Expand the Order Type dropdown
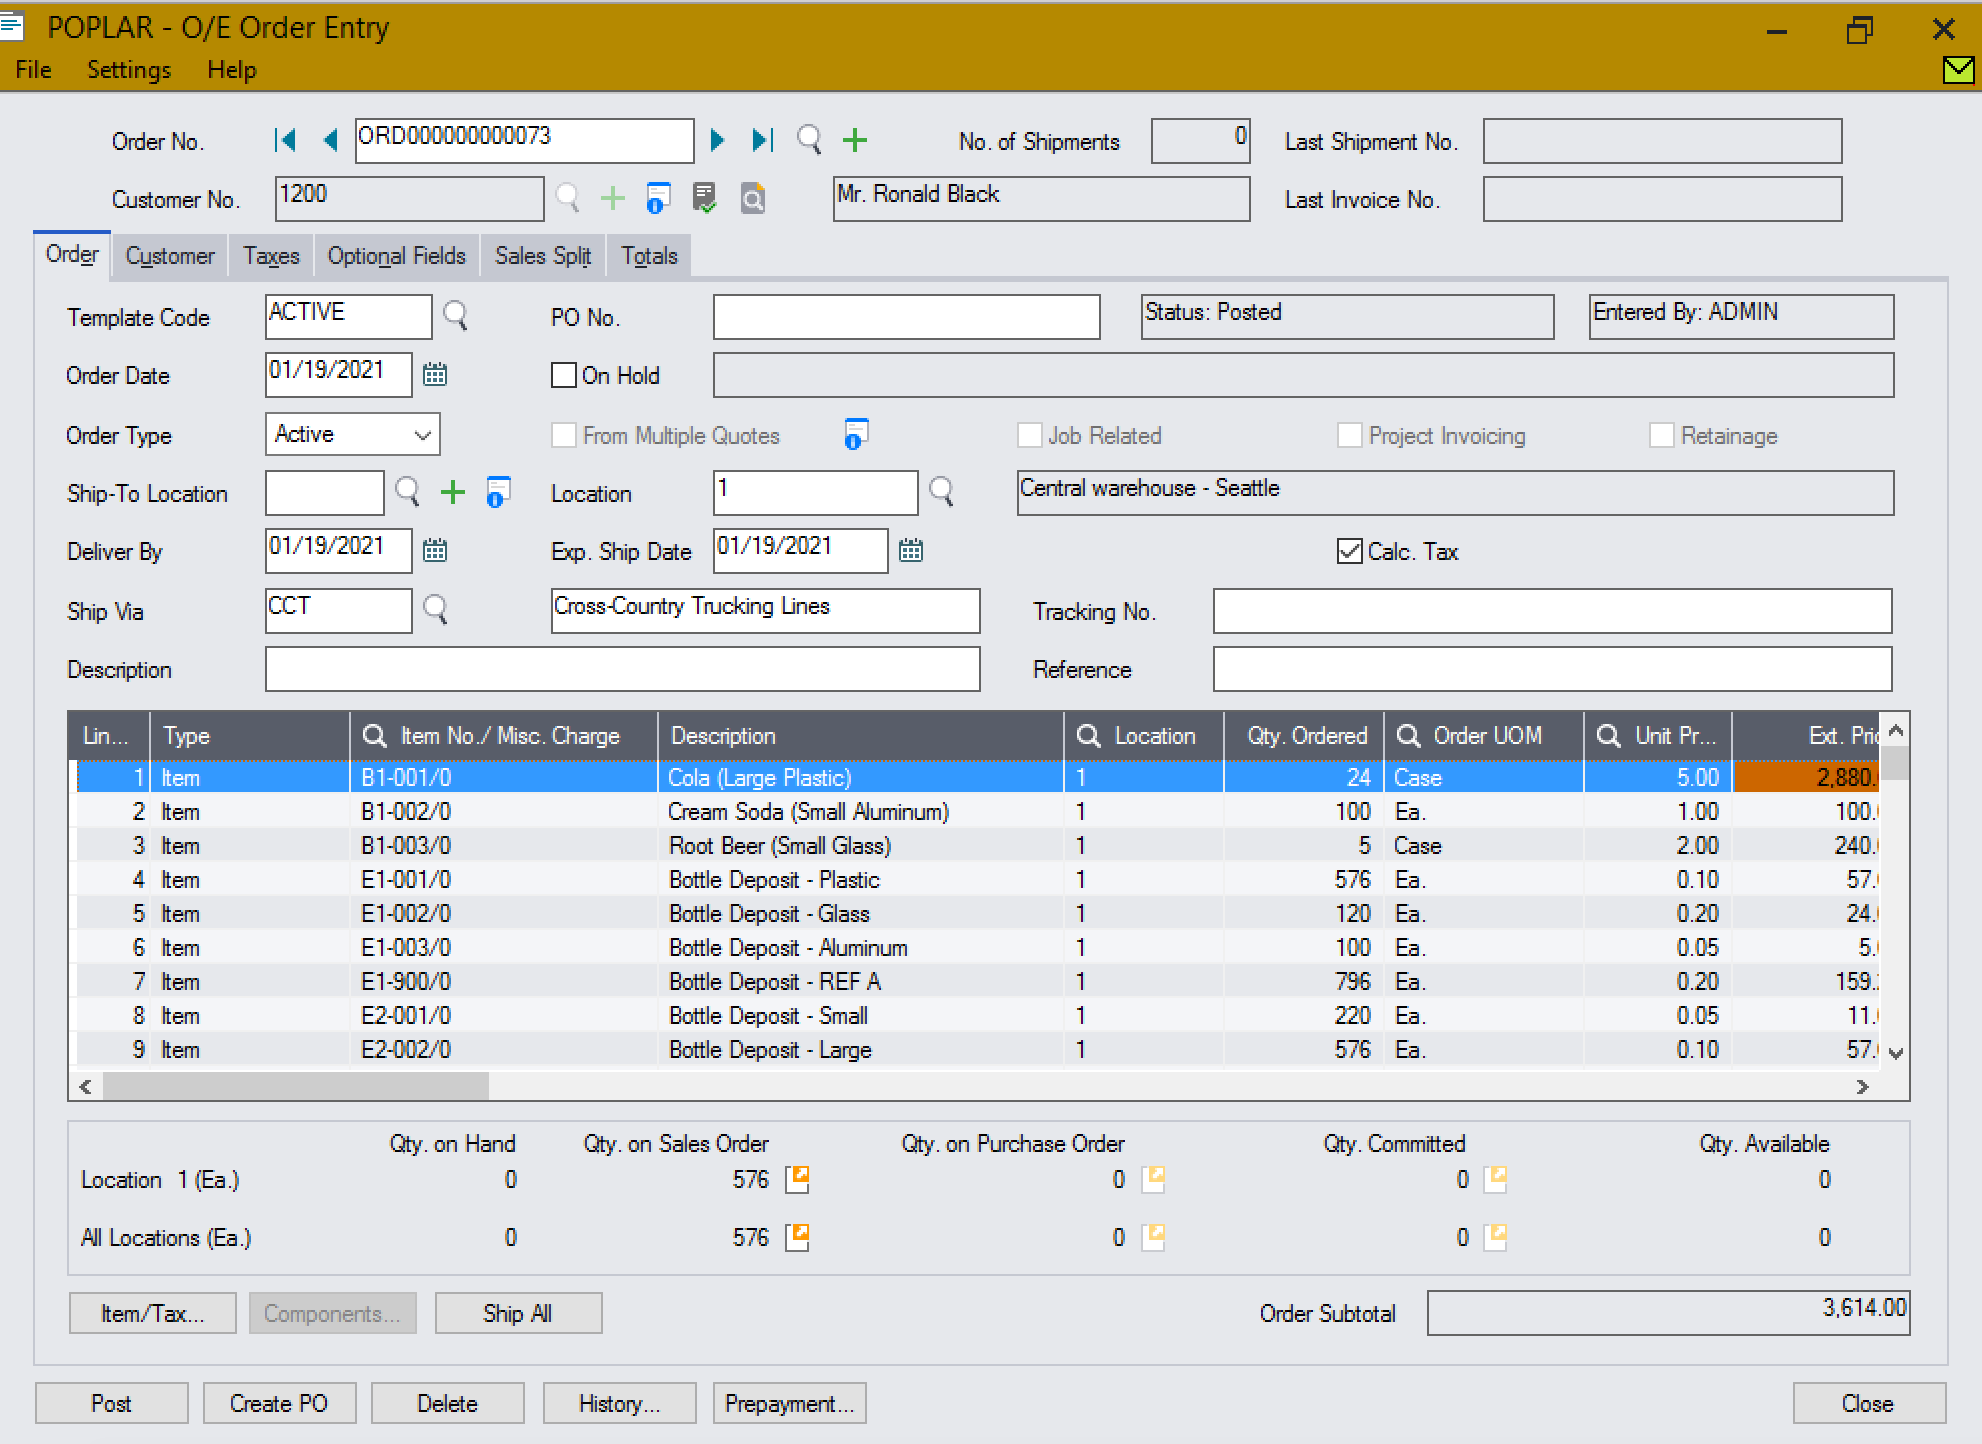The height and width of the screenshot is (1444, 1982). tap(423, 435)
